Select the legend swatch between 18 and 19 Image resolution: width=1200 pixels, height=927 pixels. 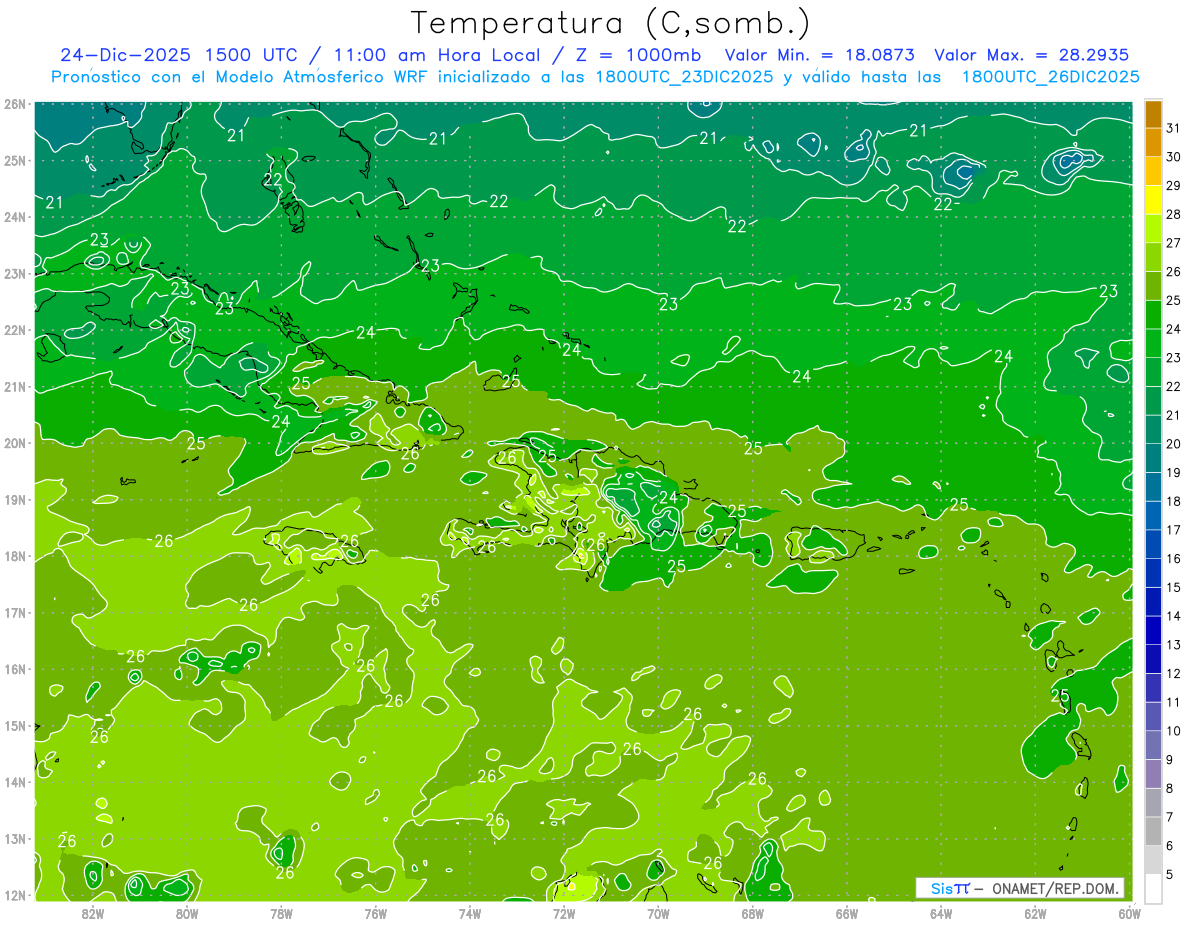1153,486
